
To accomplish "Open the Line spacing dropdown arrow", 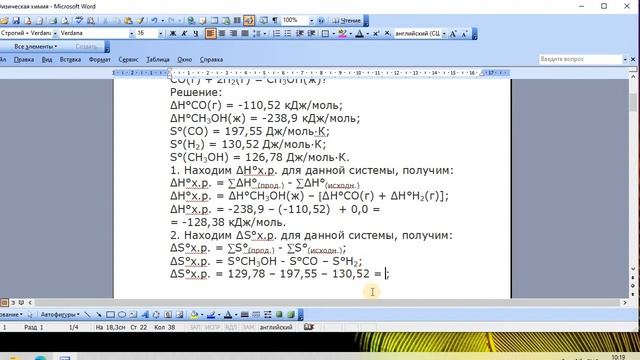I will click(264, 33).
